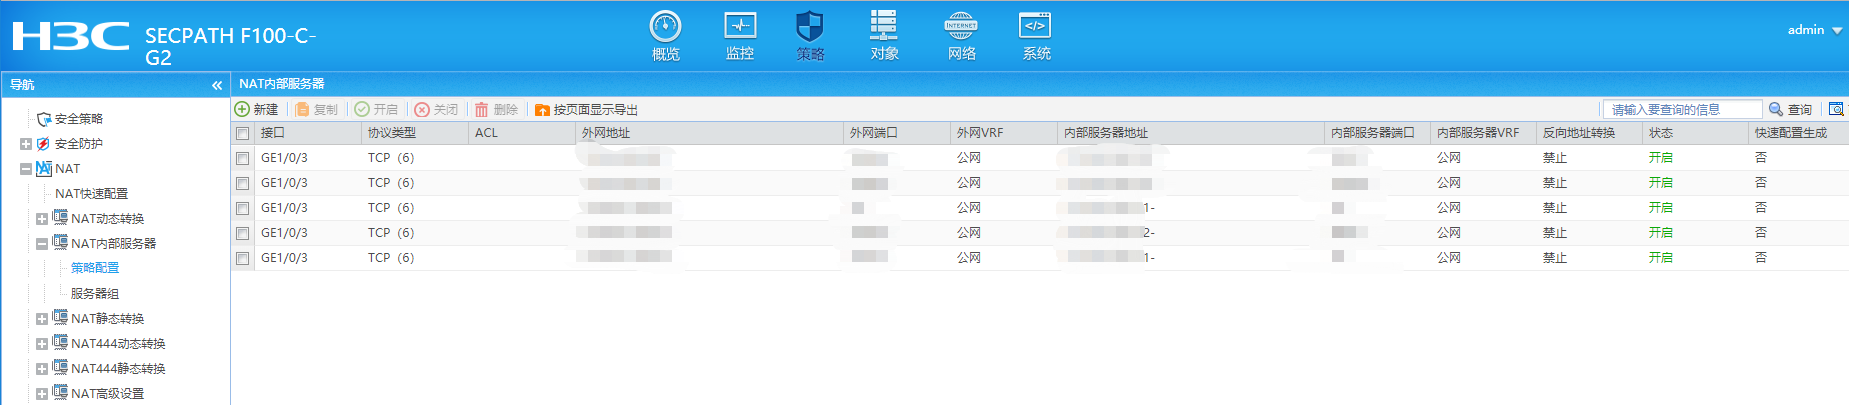Click the 复制 copy toolbar button
1849x405 pixels.
pos(316,109)
